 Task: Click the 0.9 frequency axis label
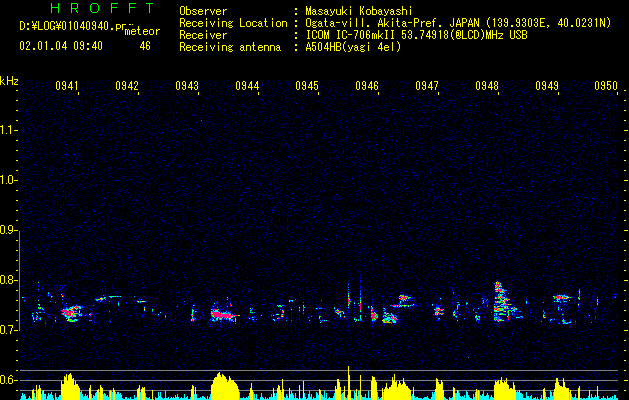tap(8, 230)
